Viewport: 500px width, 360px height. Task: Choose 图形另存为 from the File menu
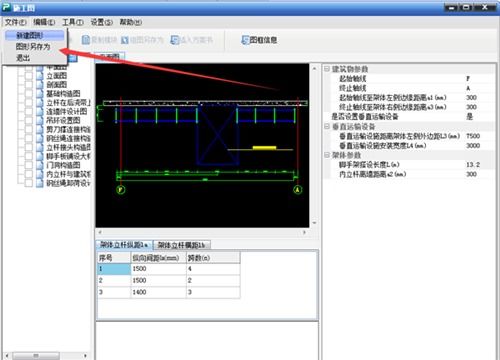coord(33,47)
